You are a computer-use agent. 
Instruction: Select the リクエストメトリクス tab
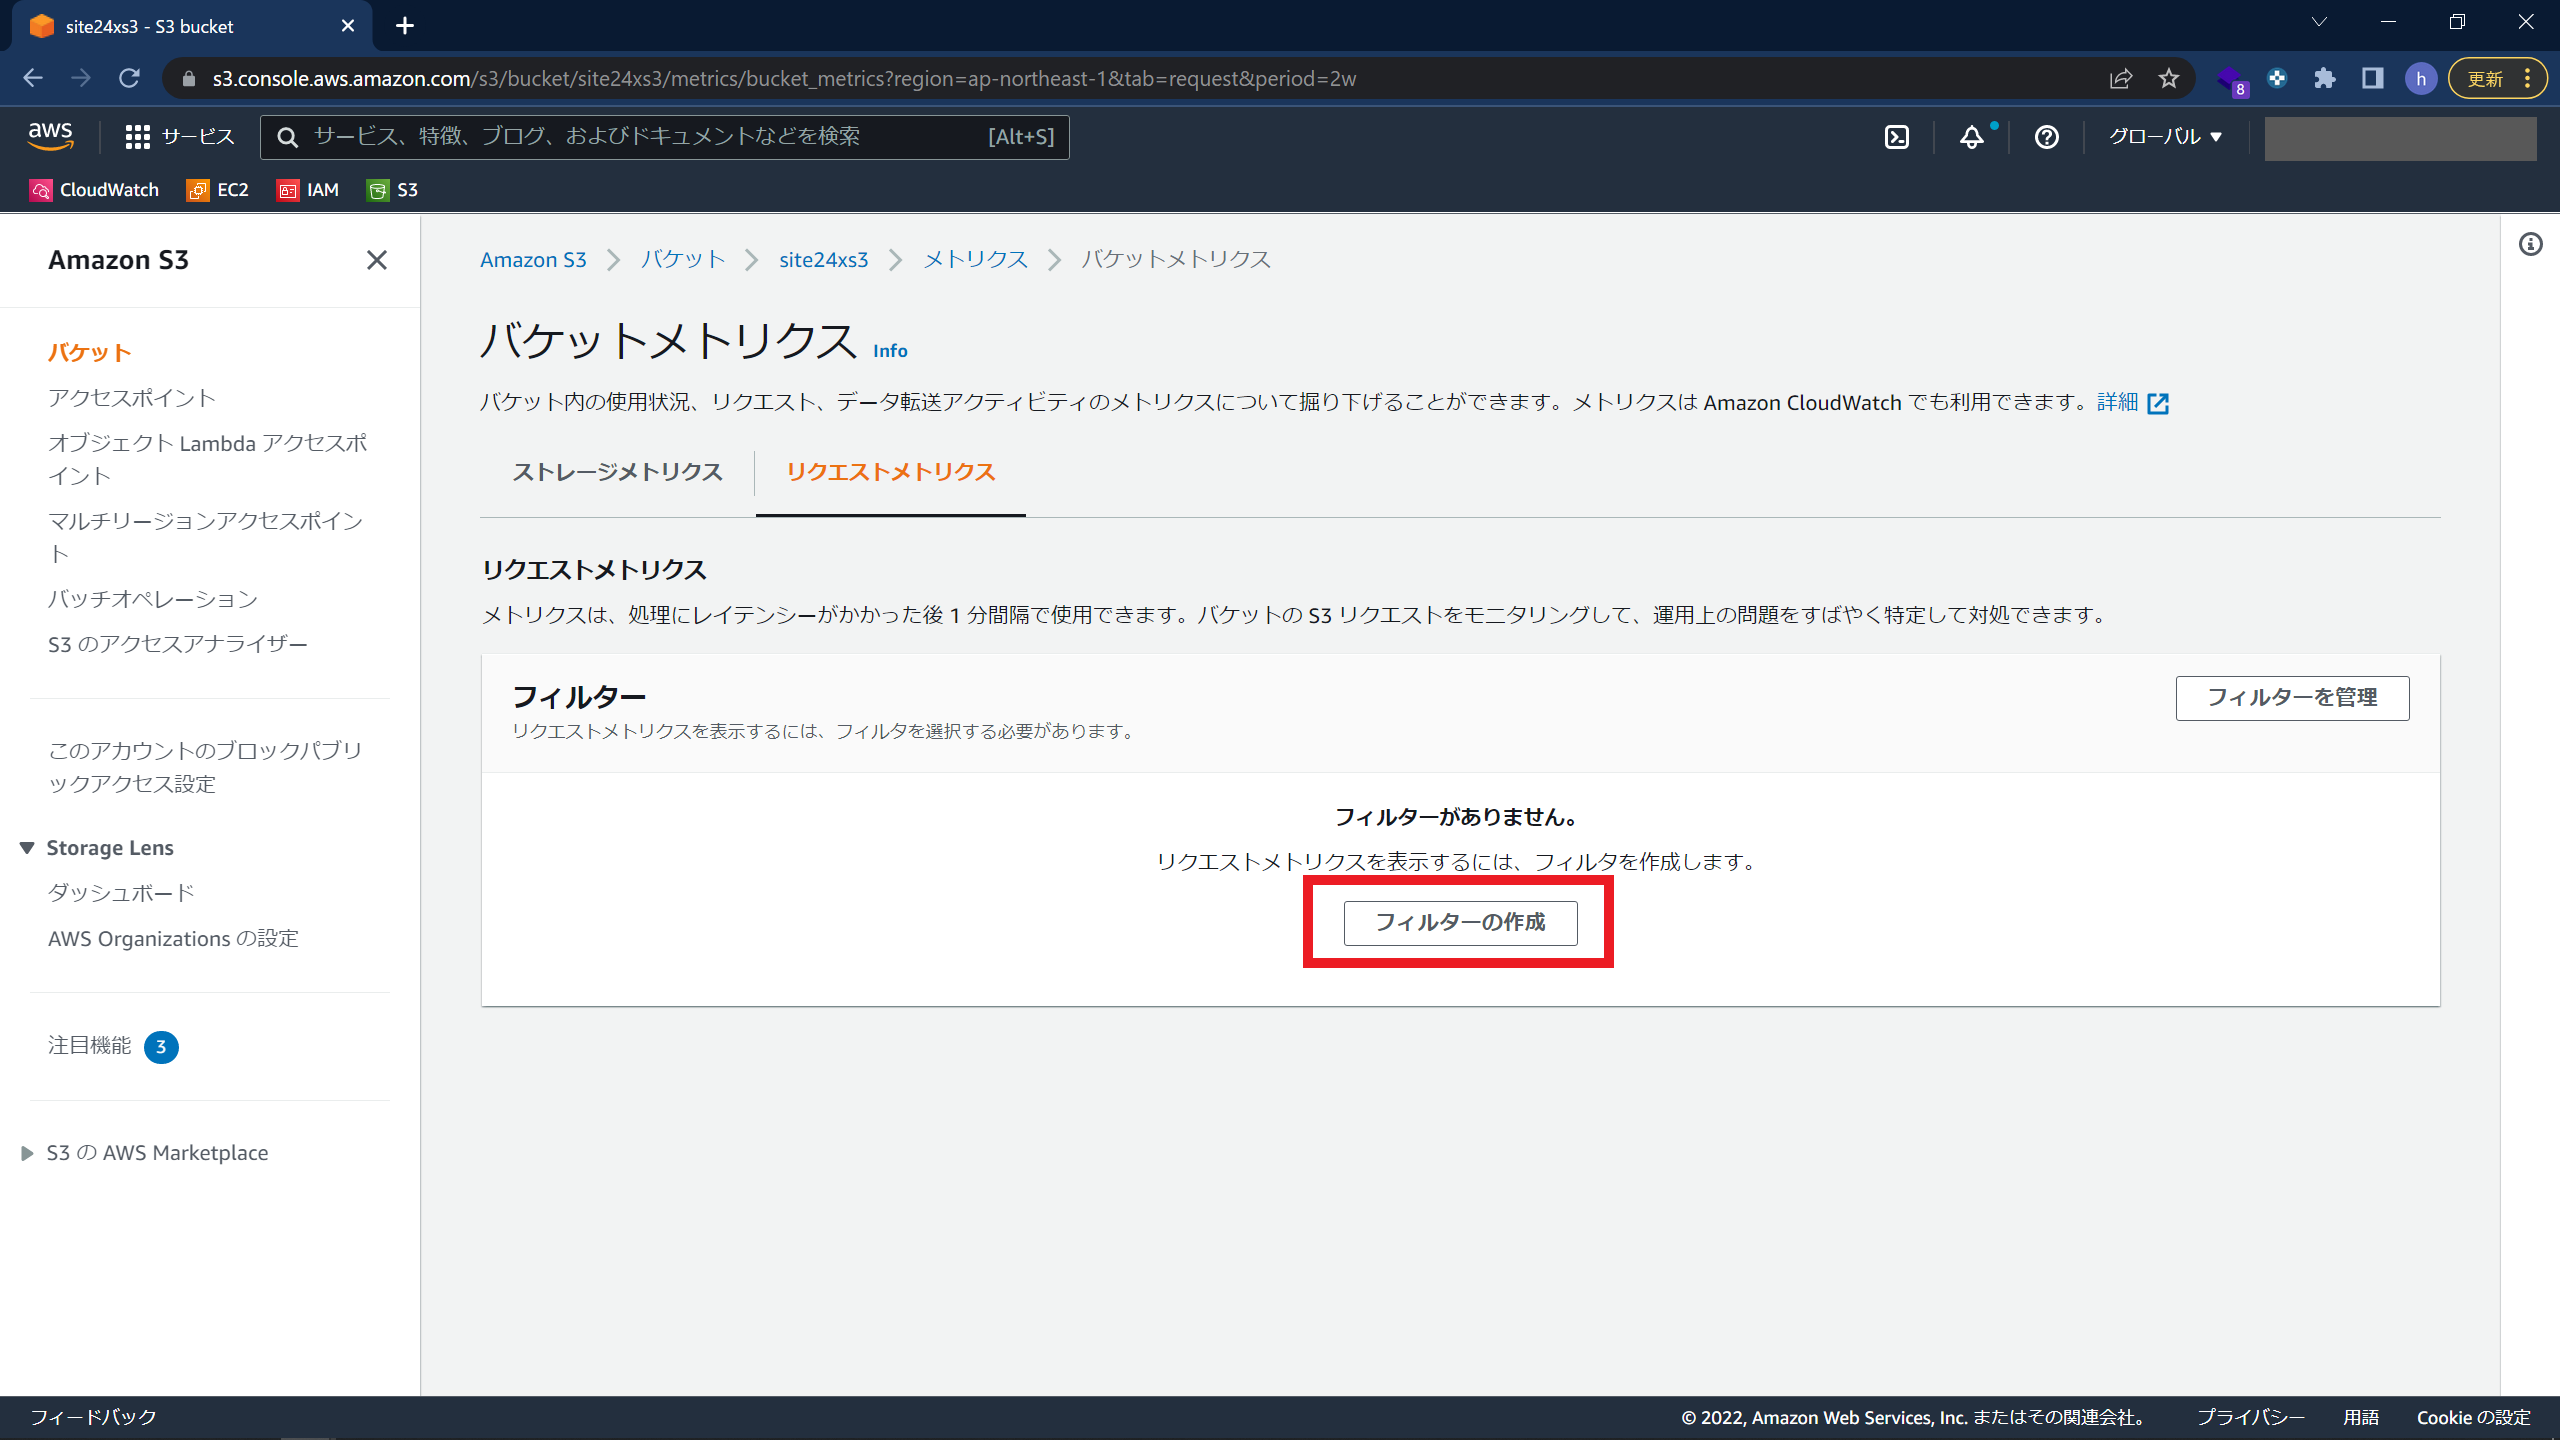[x=891, y=472]
